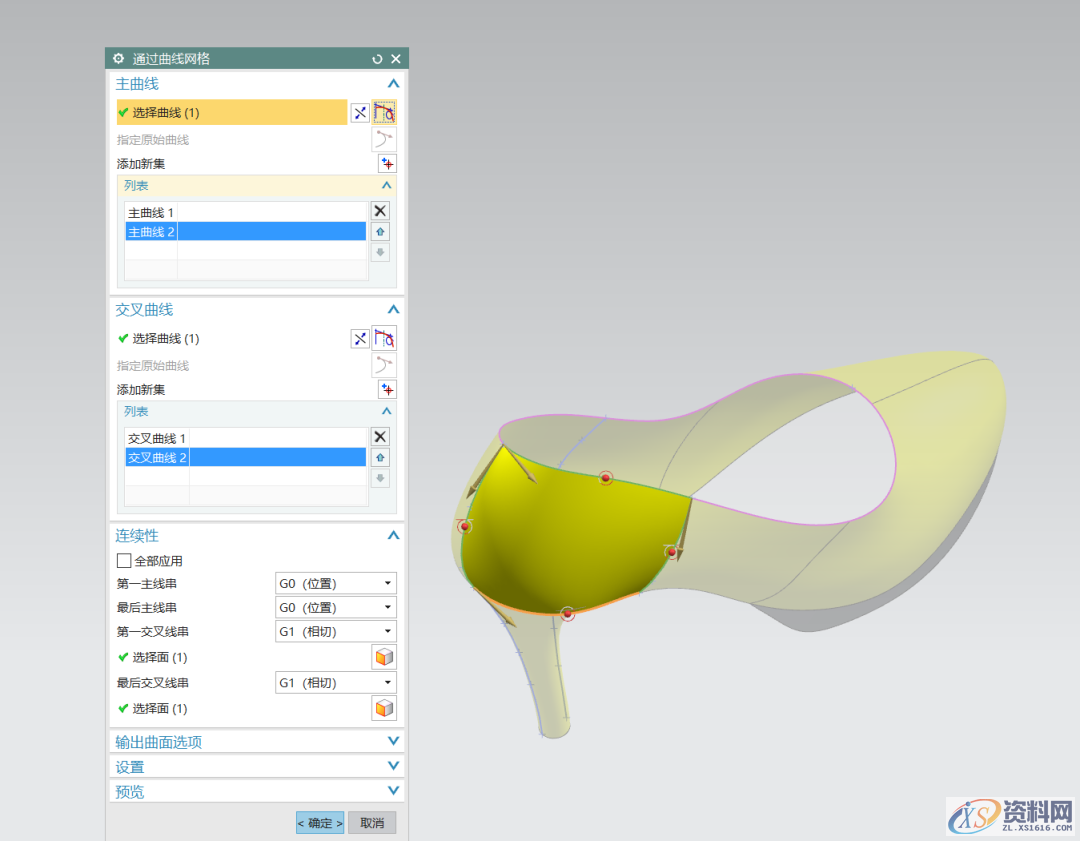Open 第一交叉线串 G1 dropdown

(x=336, y=631)
